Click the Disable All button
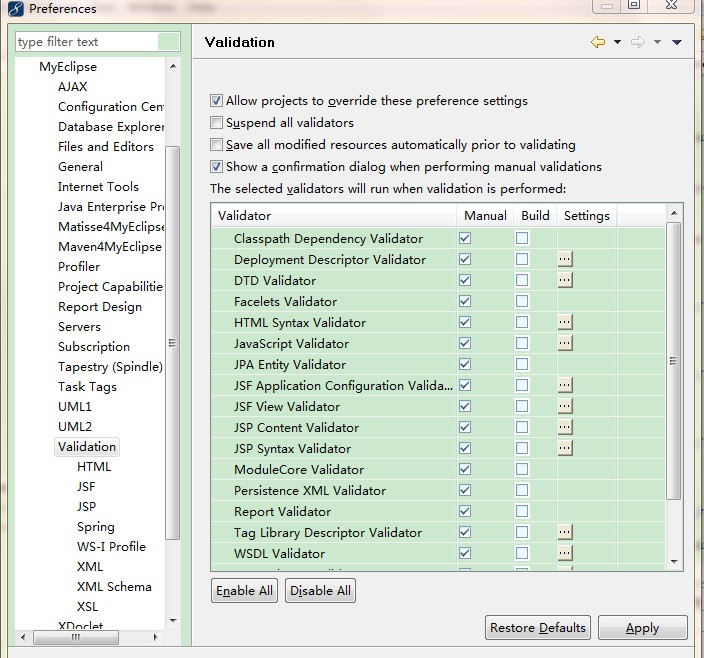Image resolution: width=704 pixels, height=658 pixels. point(321,591)
